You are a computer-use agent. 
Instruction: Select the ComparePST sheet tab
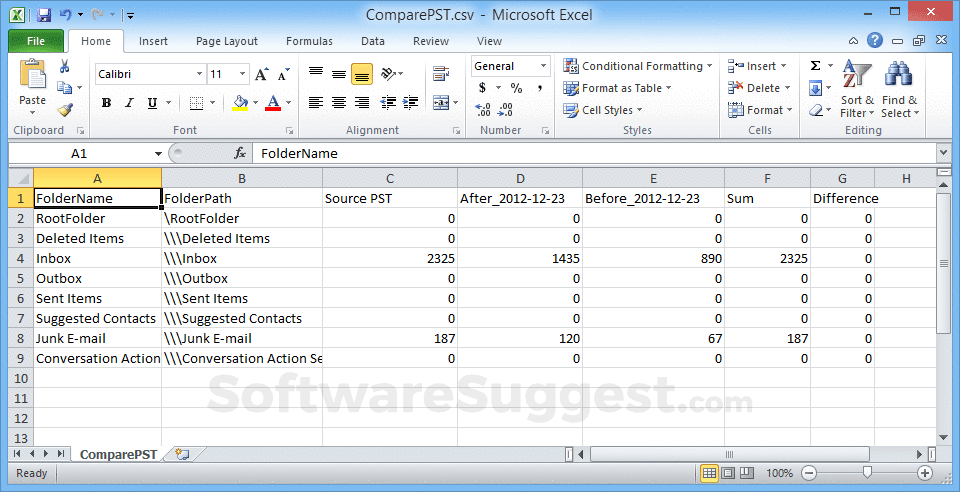pos(118,454)
